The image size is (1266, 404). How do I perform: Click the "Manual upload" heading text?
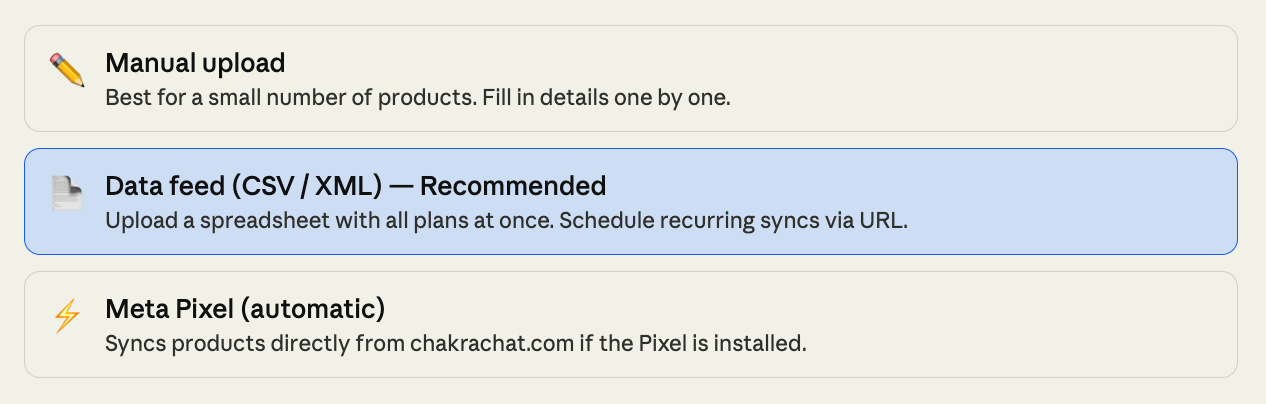pos(195,63)
